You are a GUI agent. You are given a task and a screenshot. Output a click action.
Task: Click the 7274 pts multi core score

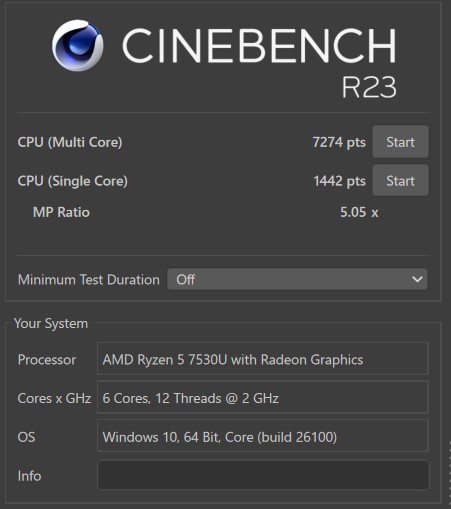pyautogui.click(x=339, y=142)
